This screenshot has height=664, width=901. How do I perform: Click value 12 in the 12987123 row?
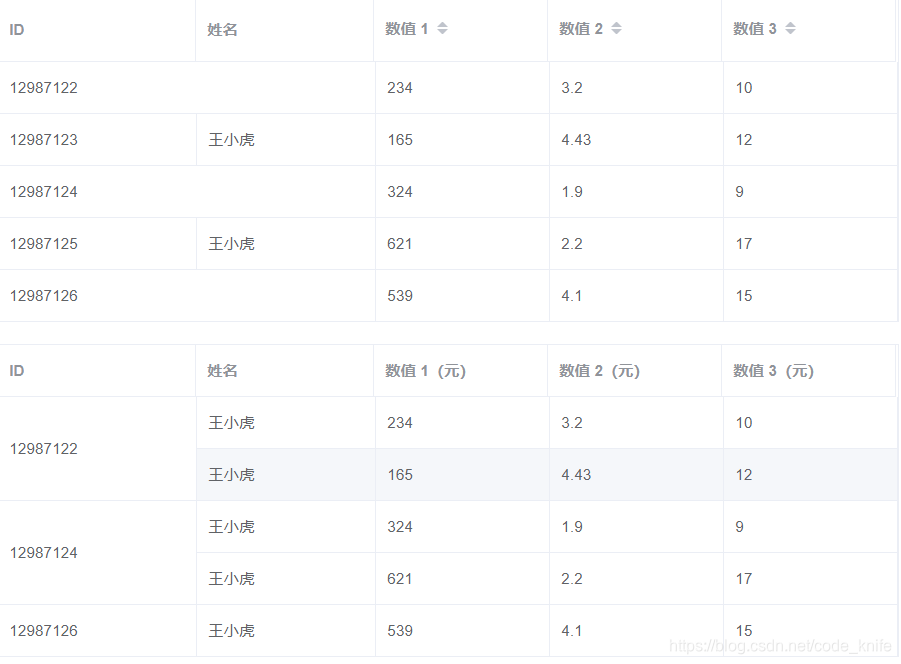tap(744, 140)
